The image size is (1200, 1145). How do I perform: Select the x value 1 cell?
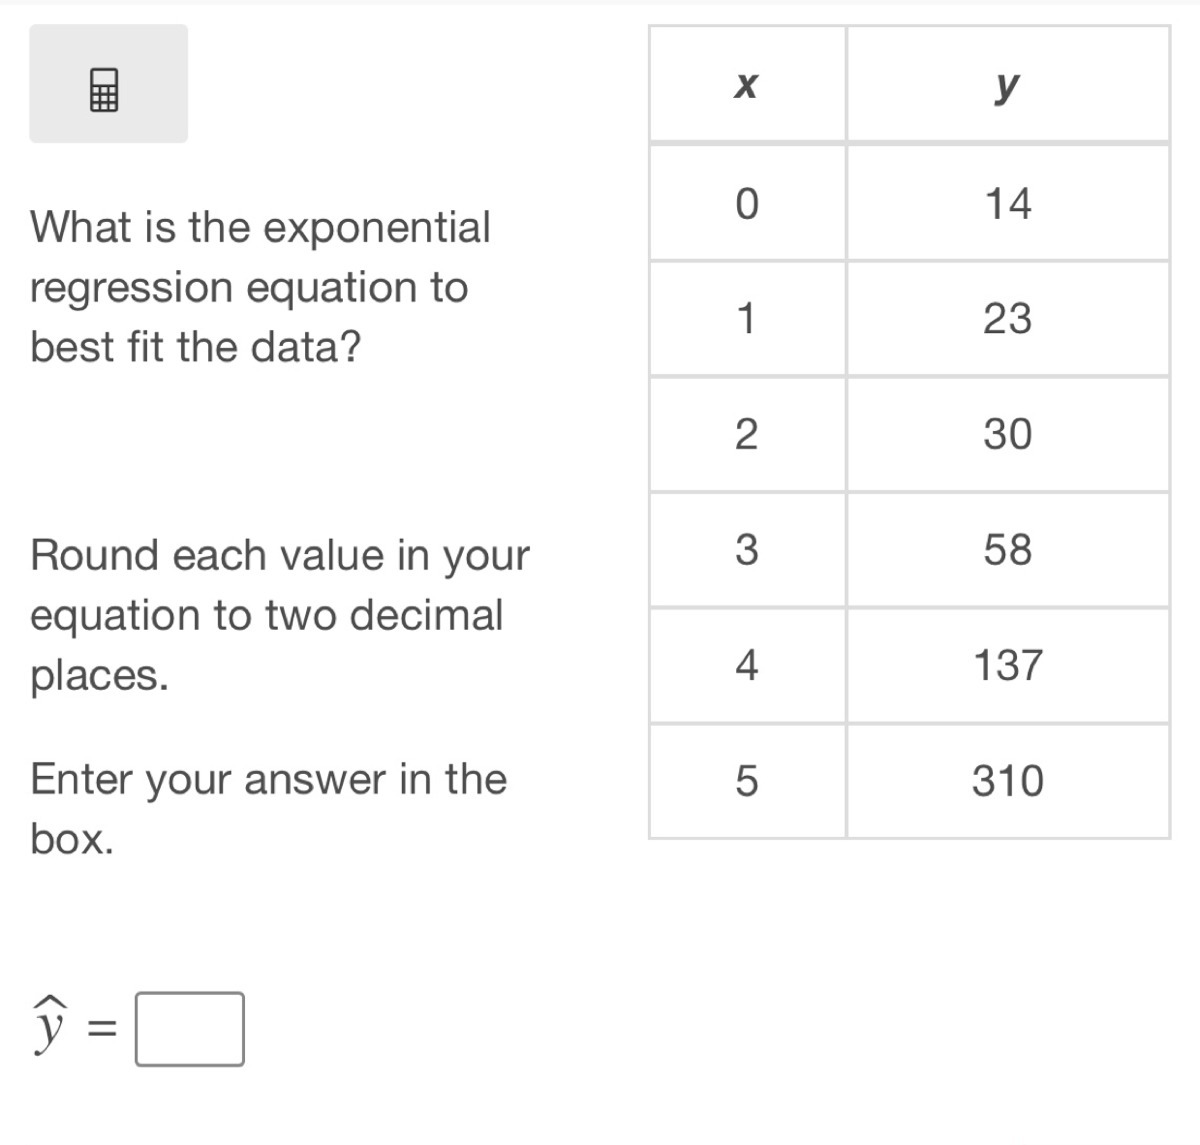[x=746, y=319]
